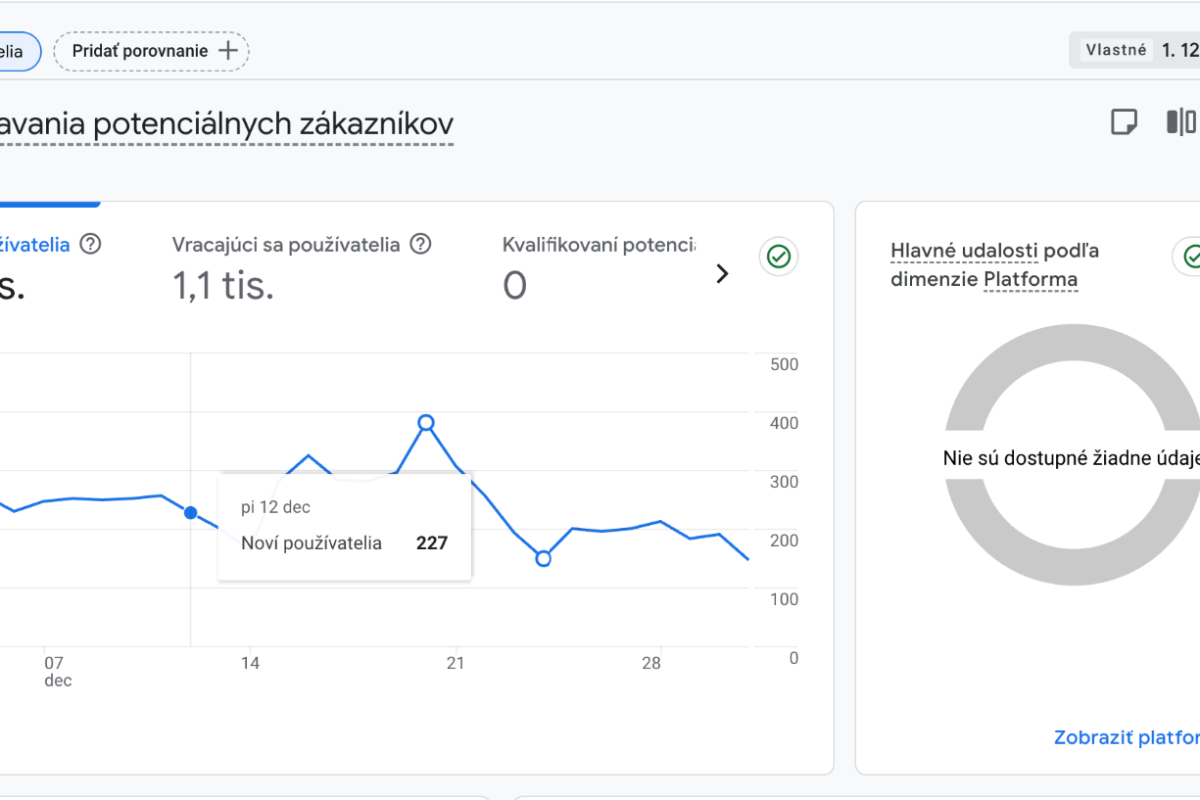
Task: Click the Pridať porovnanie button
Action: [x=152, y=51]
